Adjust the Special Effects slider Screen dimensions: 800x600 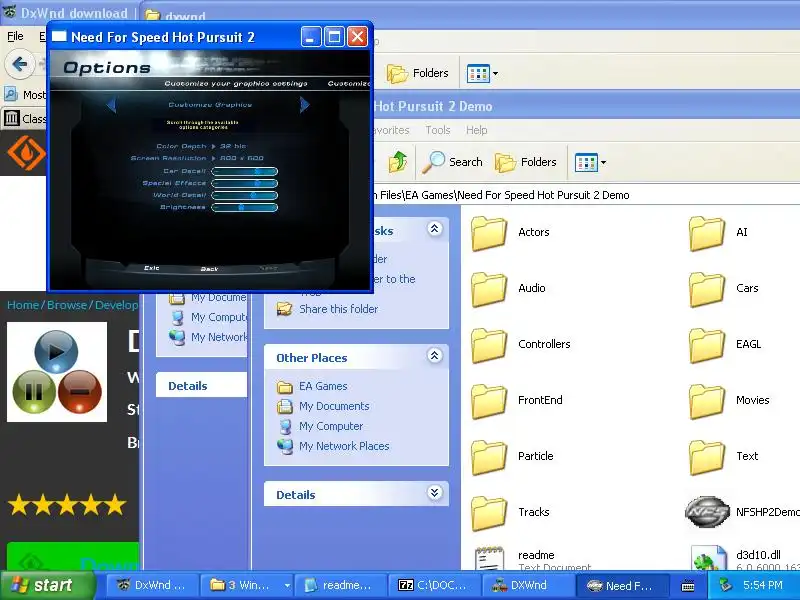244,183
